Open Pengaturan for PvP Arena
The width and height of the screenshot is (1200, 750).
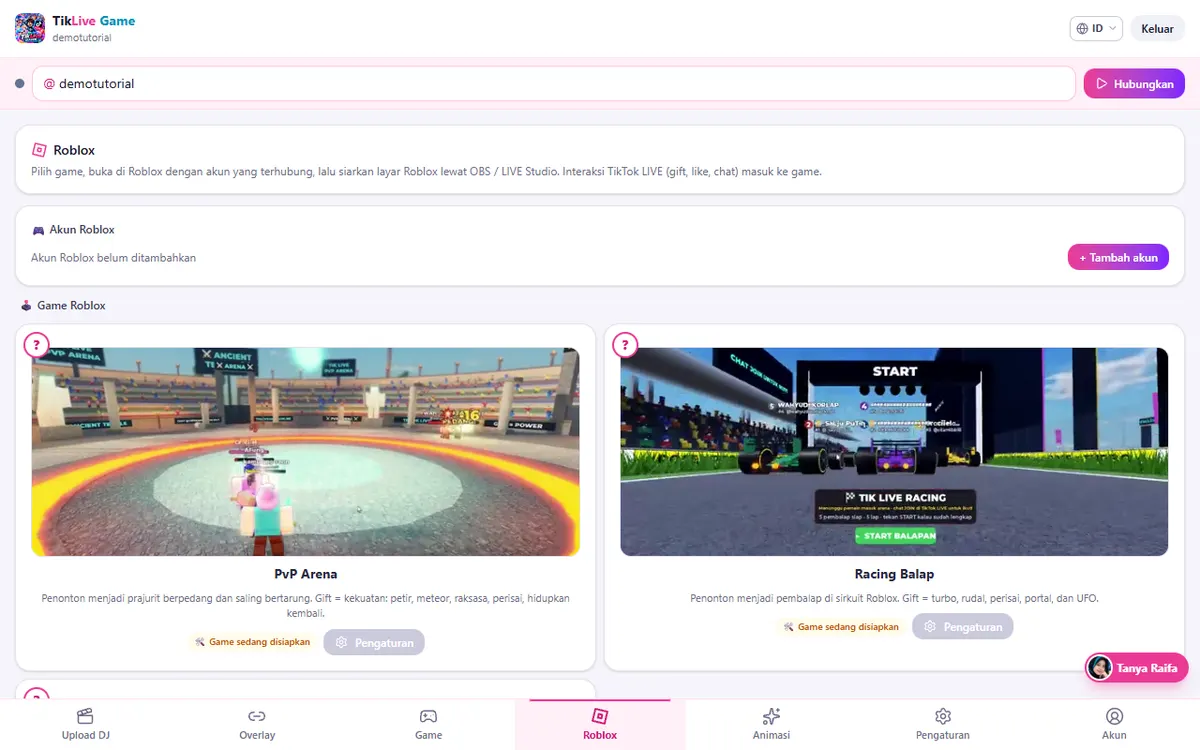[x=374, y=642]
